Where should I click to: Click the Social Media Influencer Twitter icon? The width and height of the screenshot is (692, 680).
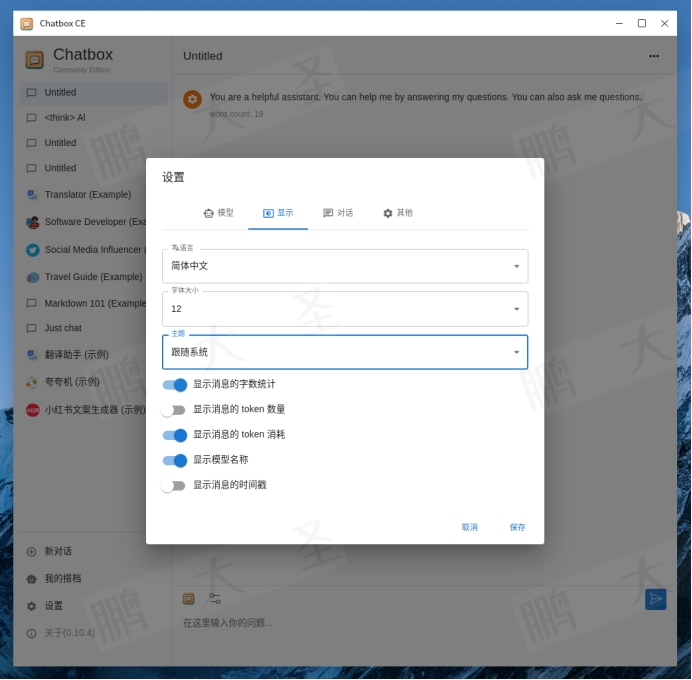pyautogui.click(x=33, y=250)
